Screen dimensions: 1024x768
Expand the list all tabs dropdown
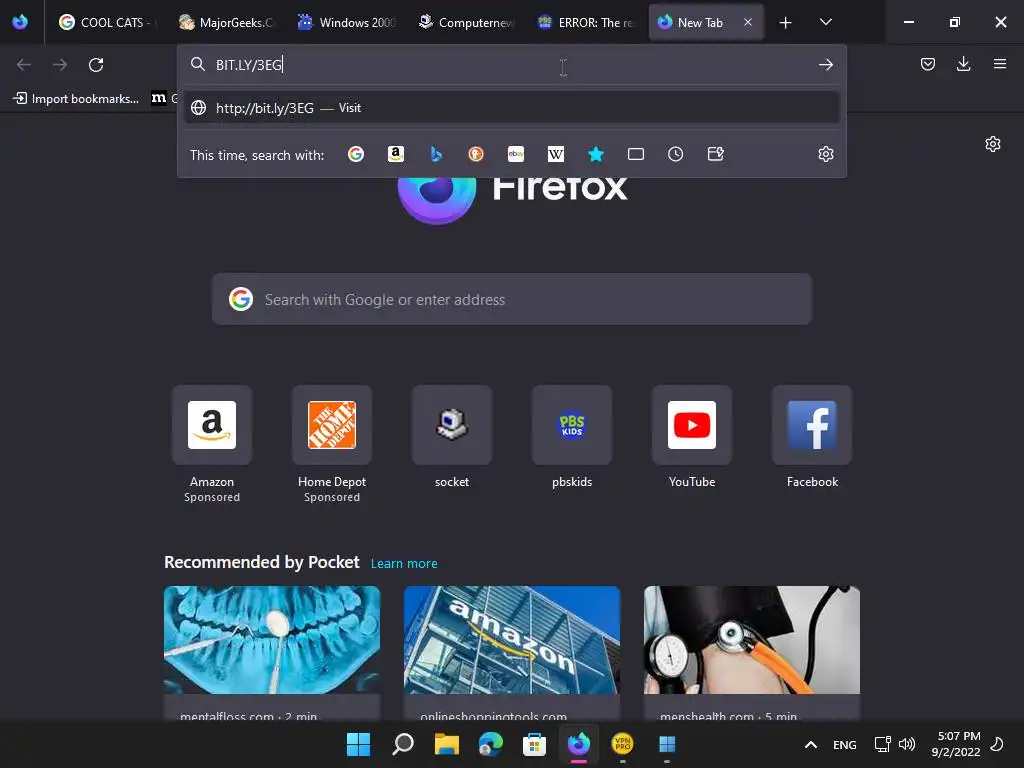coord(825,22)
